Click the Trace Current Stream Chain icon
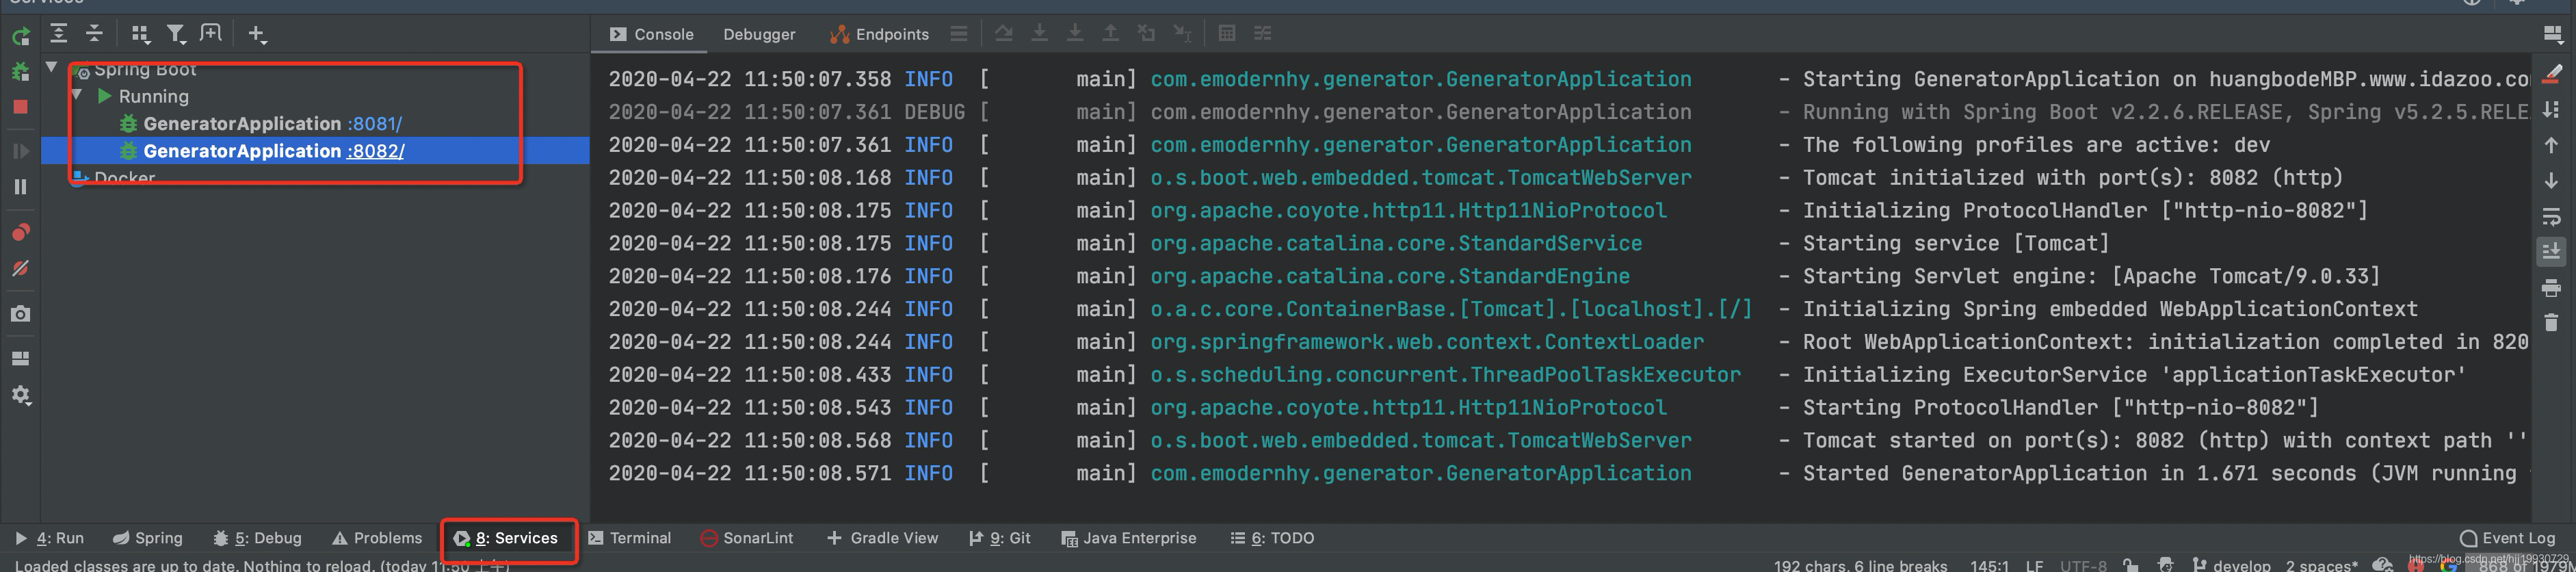 point(1263,34)
